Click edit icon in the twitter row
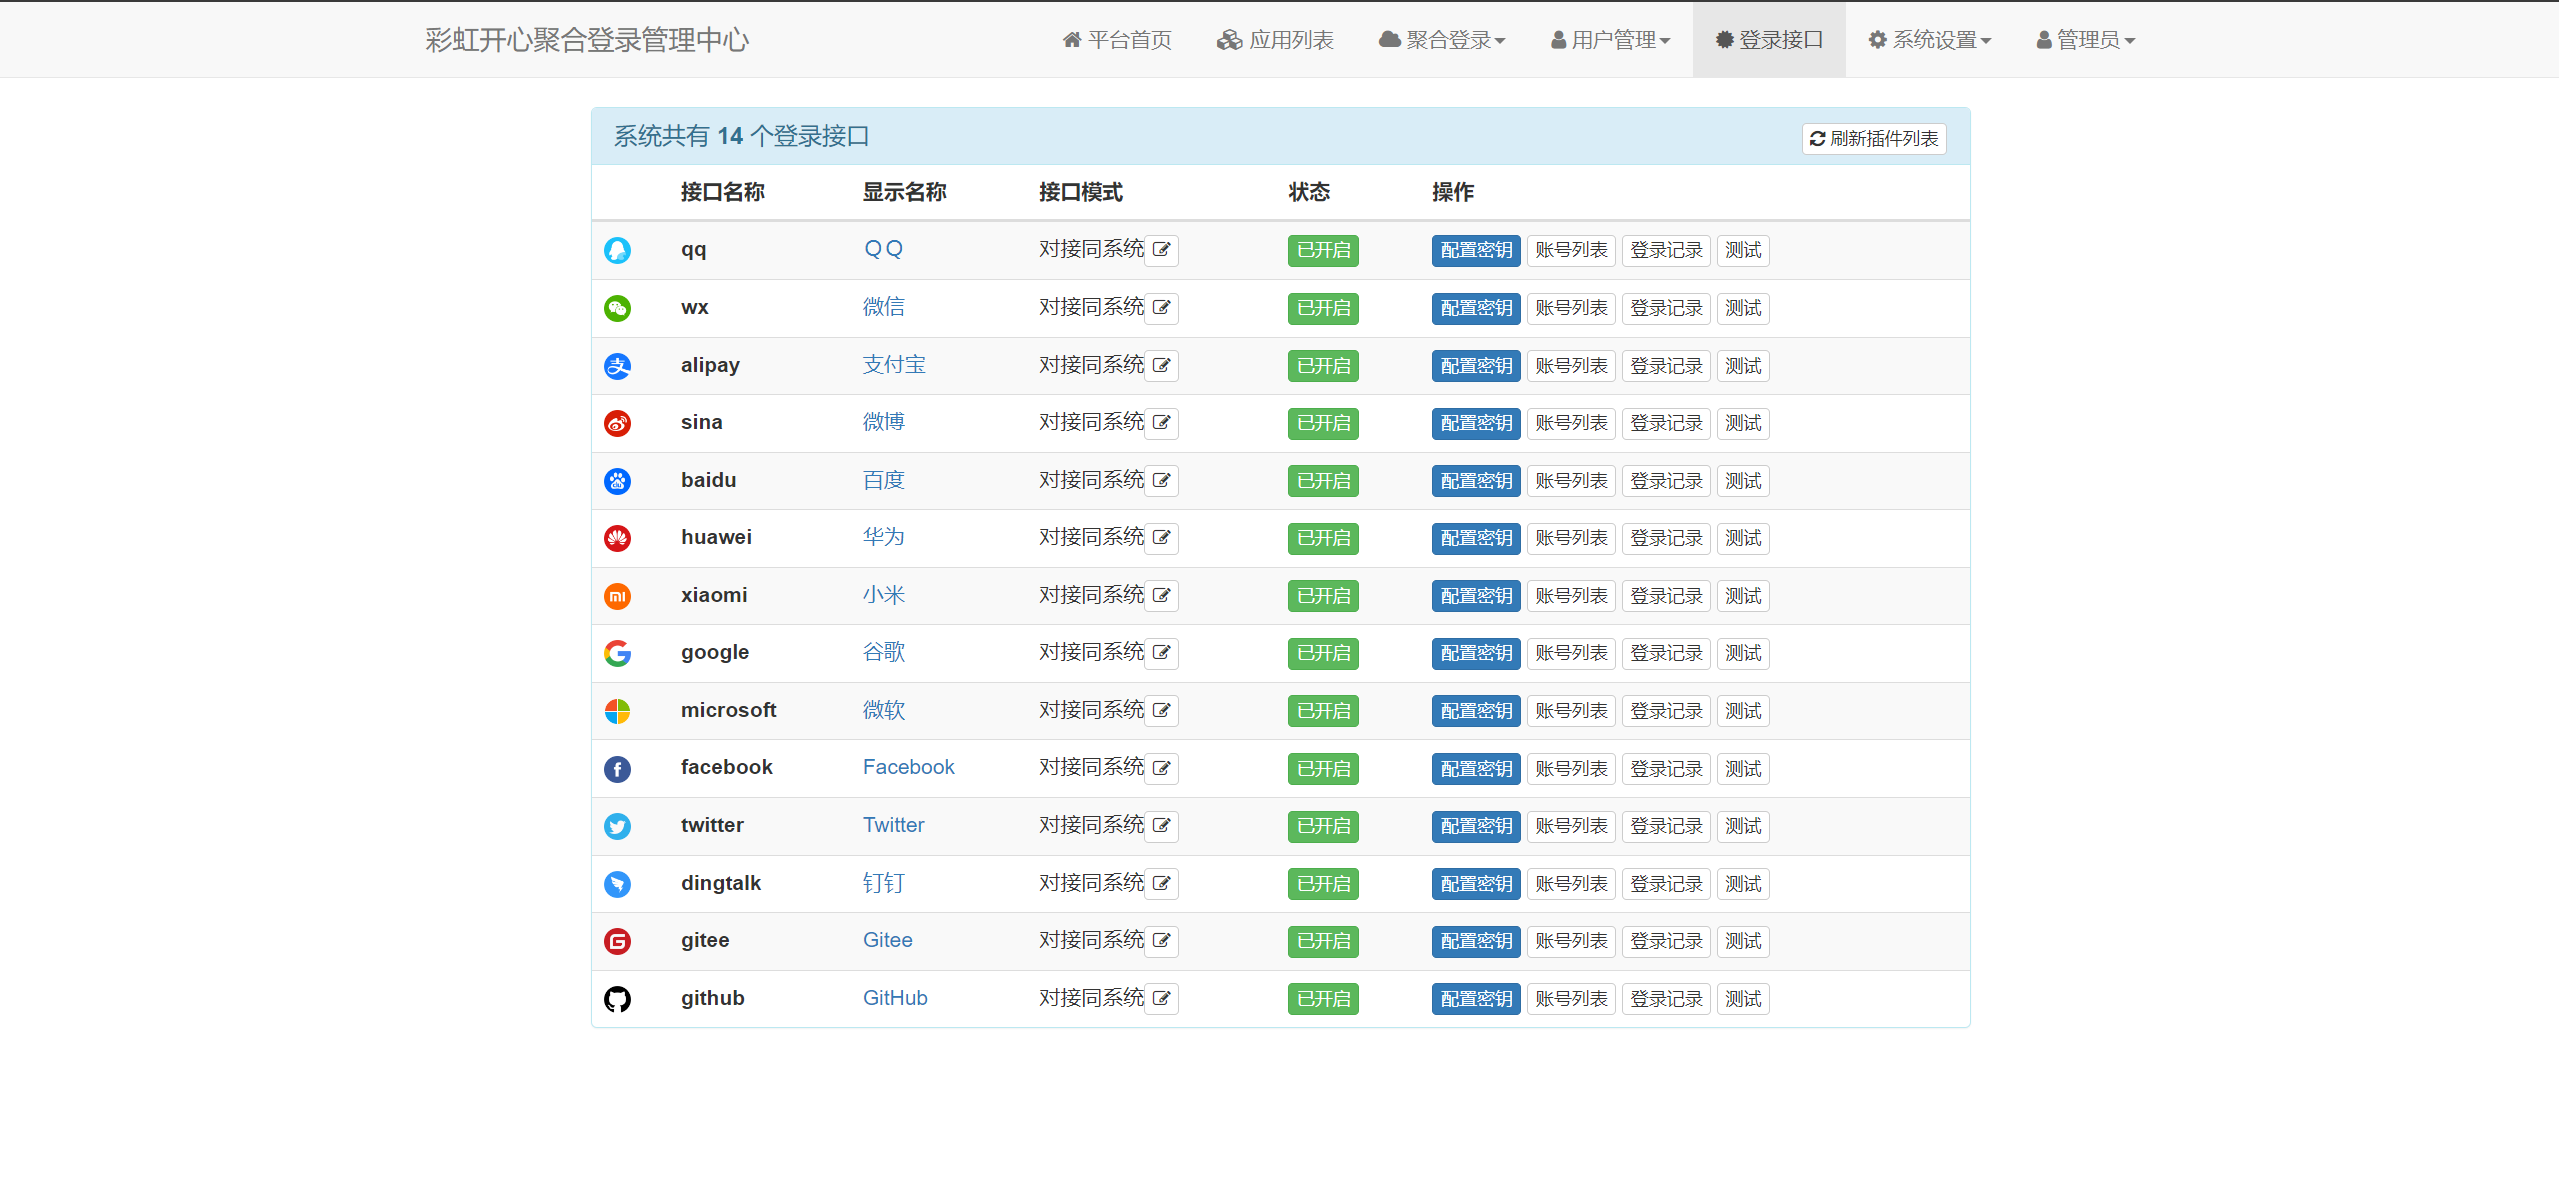This screenshot has height=1188, width=2559. 1161,826
